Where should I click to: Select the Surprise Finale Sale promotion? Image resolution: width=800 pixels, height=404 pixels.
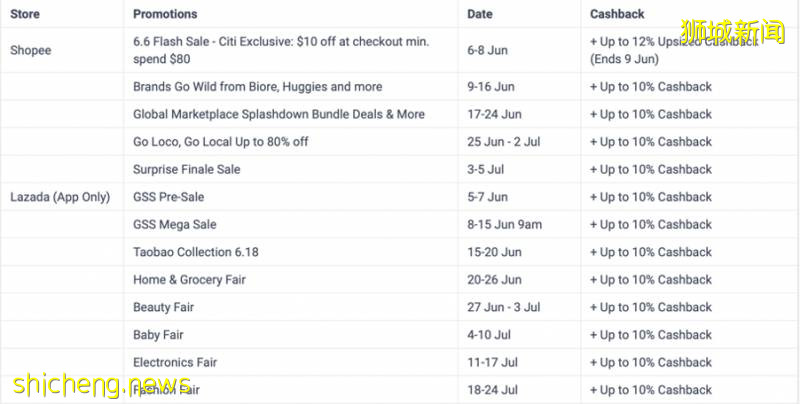click(187, 169)
